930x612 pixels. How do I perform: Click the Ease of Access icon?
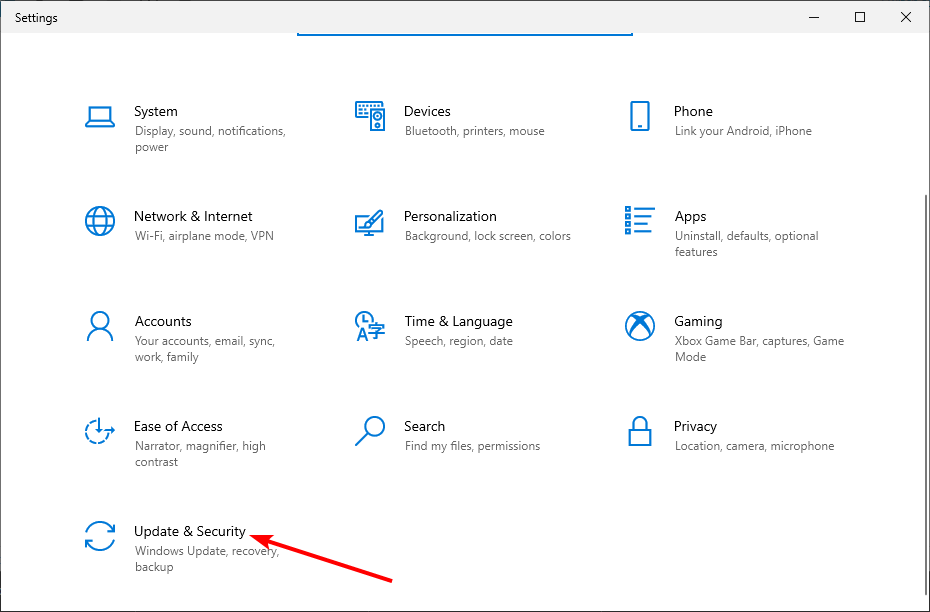click(x=99, y=431)
